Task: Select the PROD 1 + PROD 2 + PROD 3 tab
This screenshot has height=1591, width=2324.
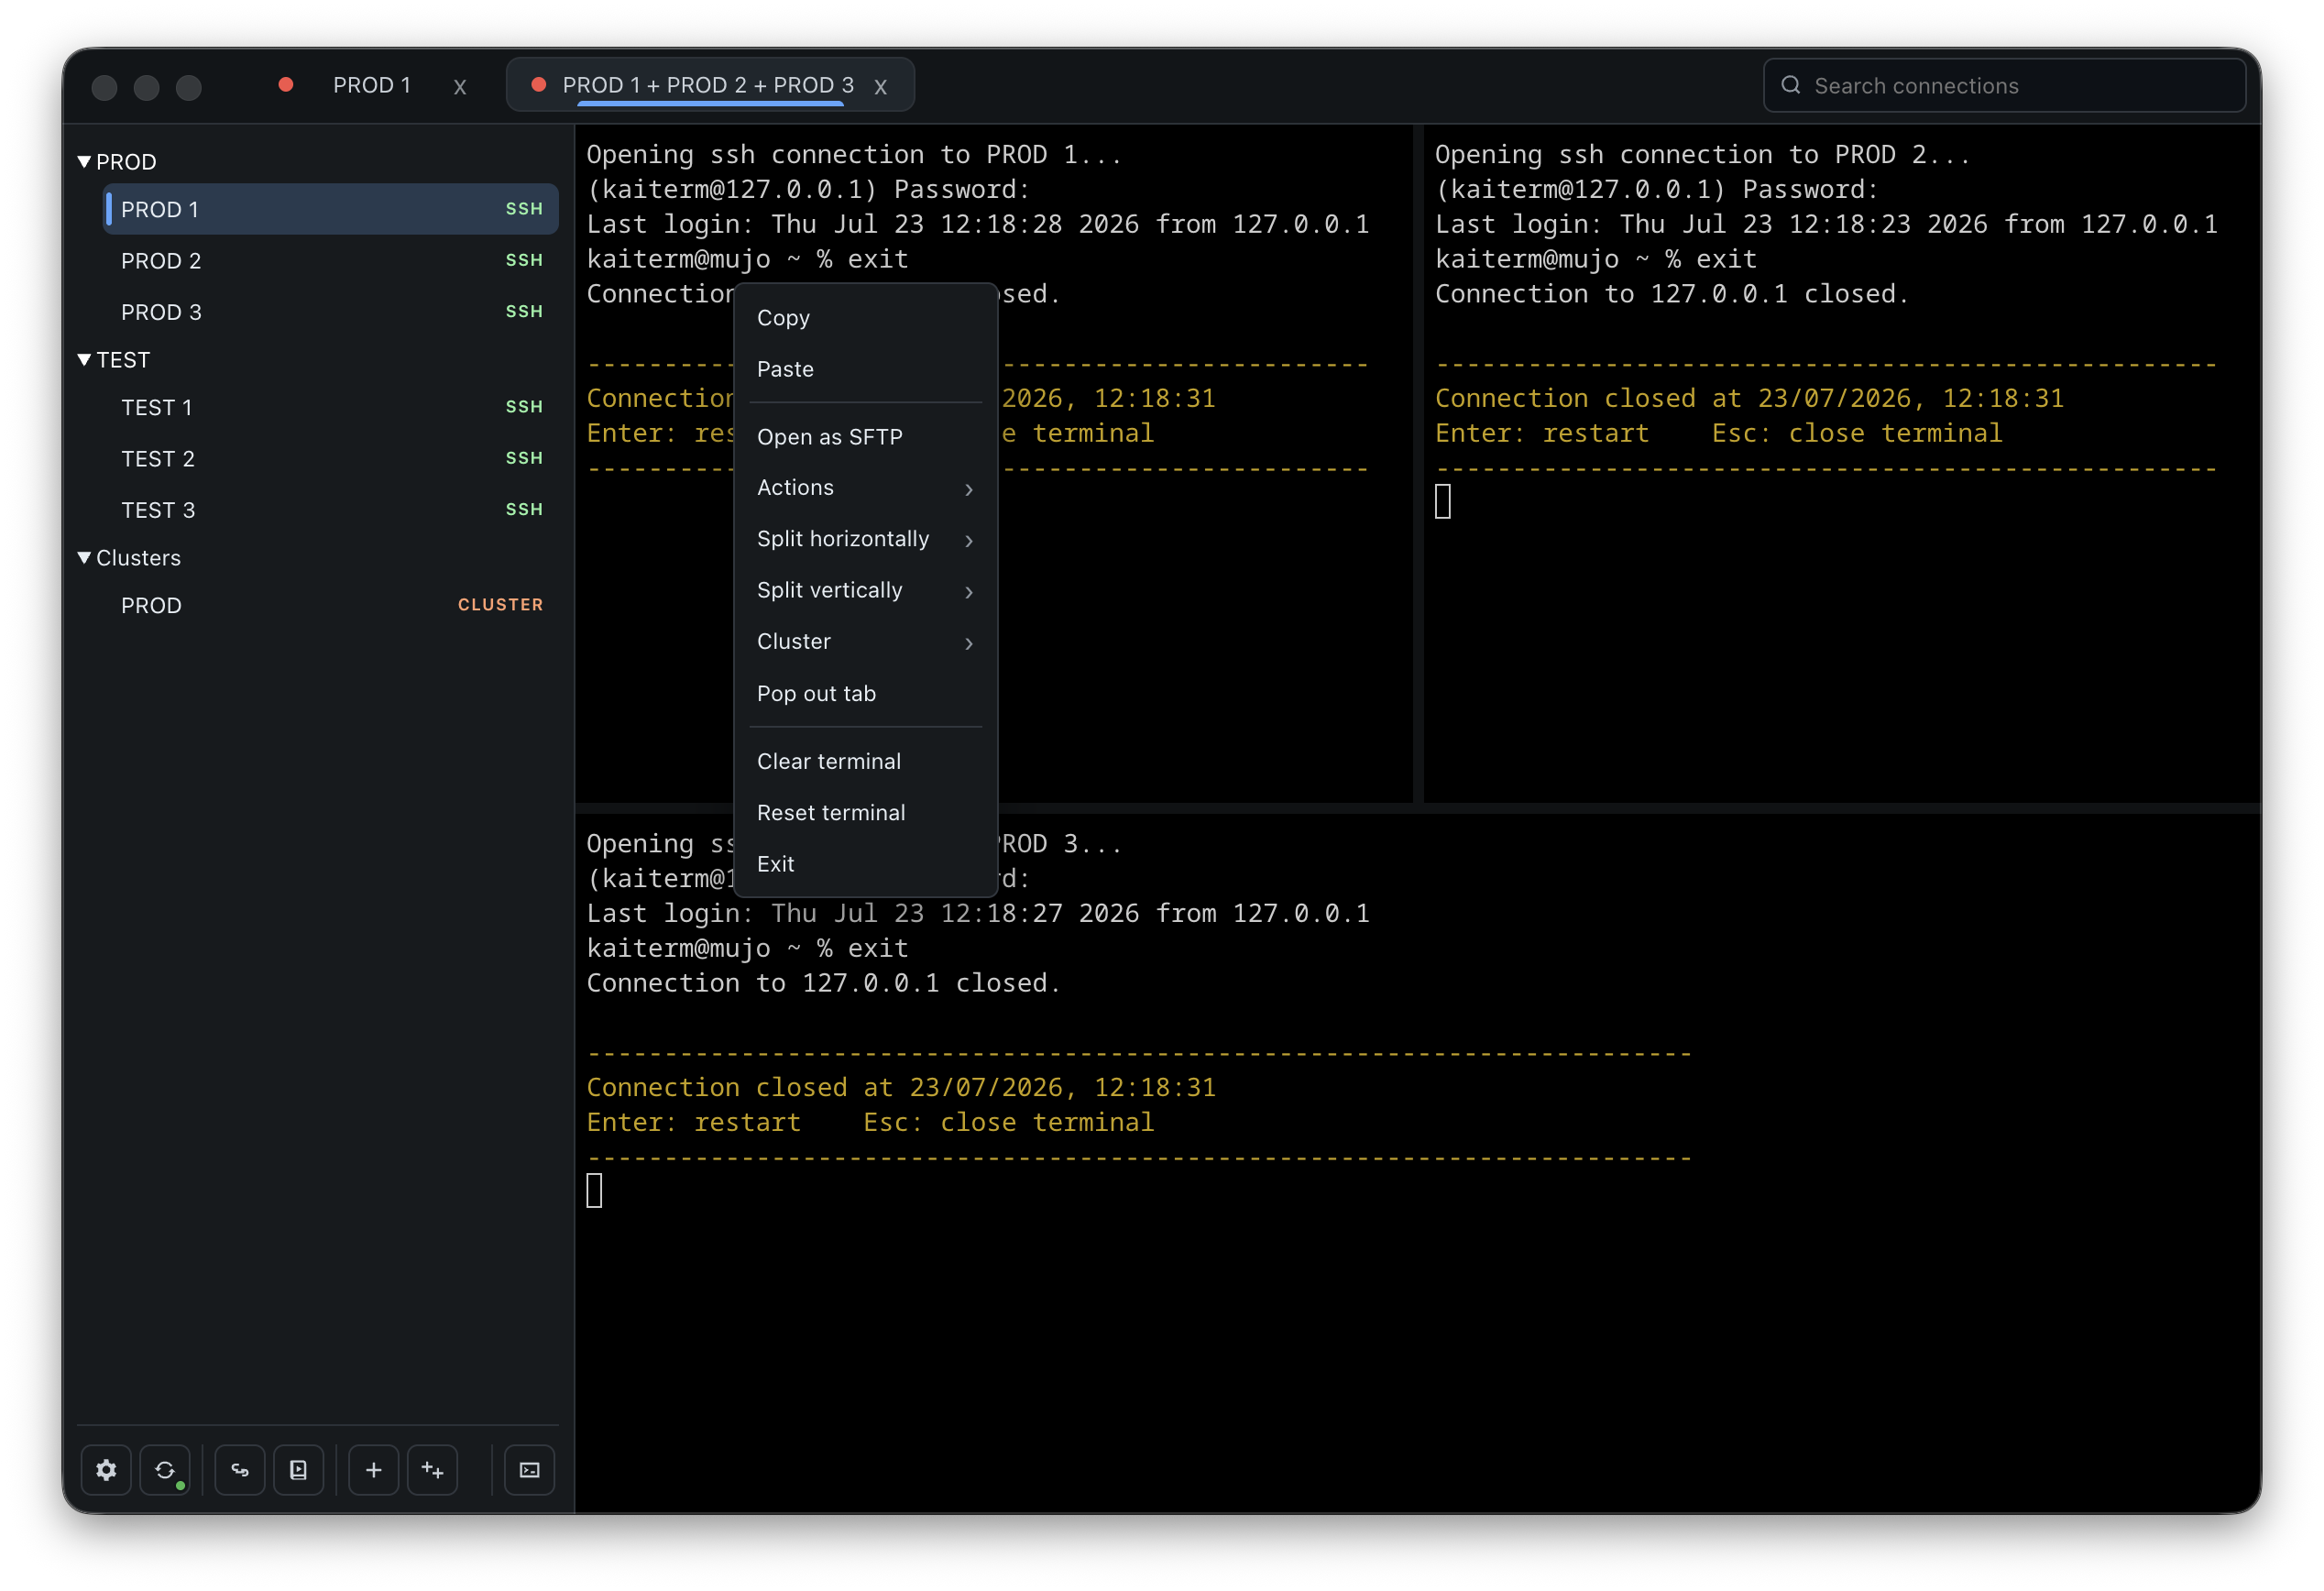Action: coord(708,85)
